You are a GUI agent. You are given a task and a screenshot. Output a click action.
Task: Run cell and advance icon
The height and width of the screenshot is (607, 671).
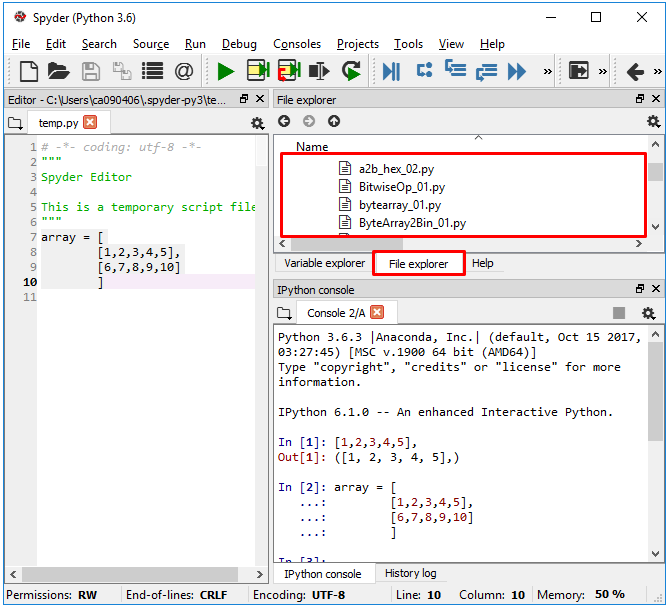coord(289,71)
